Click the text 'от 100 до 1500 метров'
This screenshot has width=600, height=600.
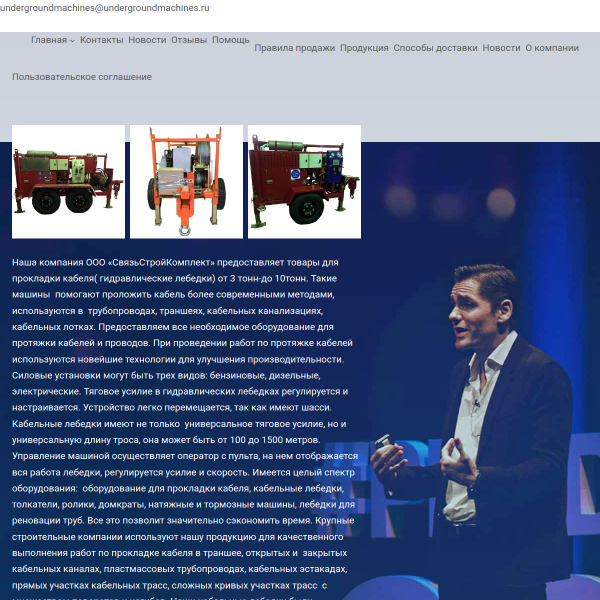point(269,440)
